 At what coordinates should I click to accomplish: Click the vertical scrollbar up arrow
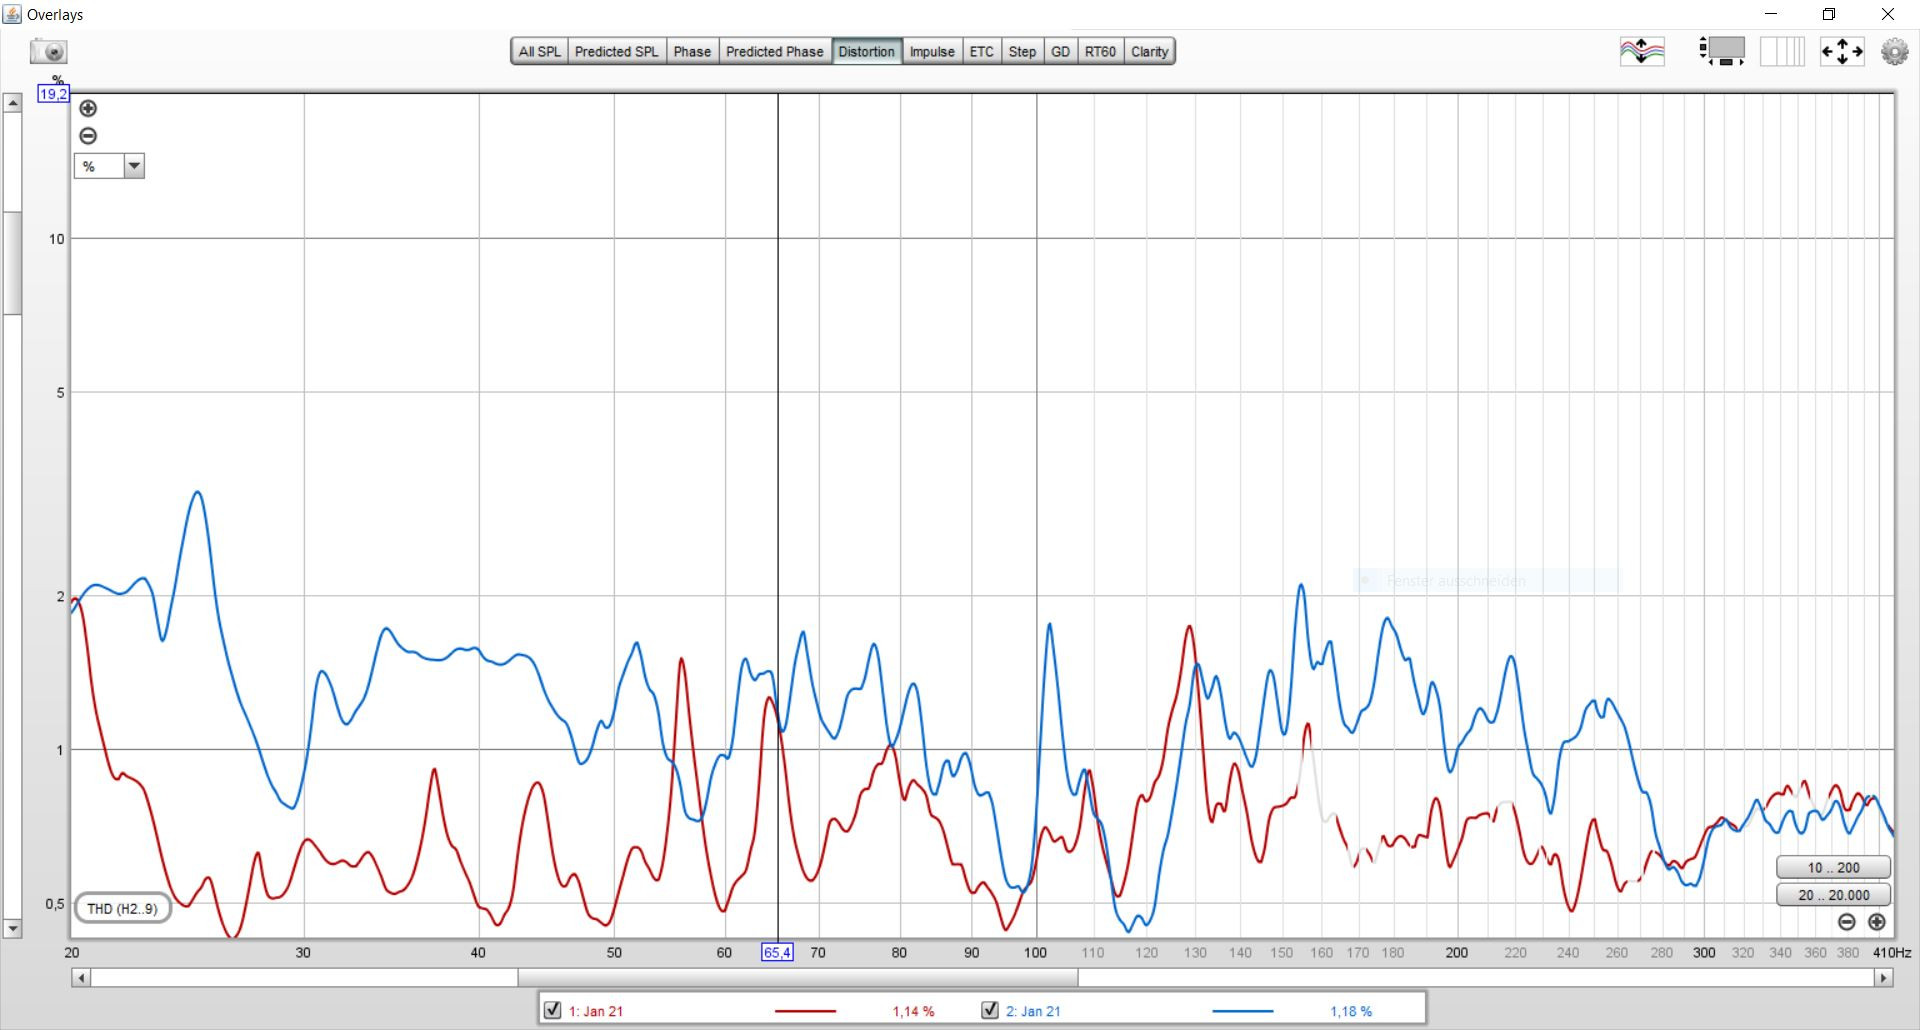pos(12,103)
